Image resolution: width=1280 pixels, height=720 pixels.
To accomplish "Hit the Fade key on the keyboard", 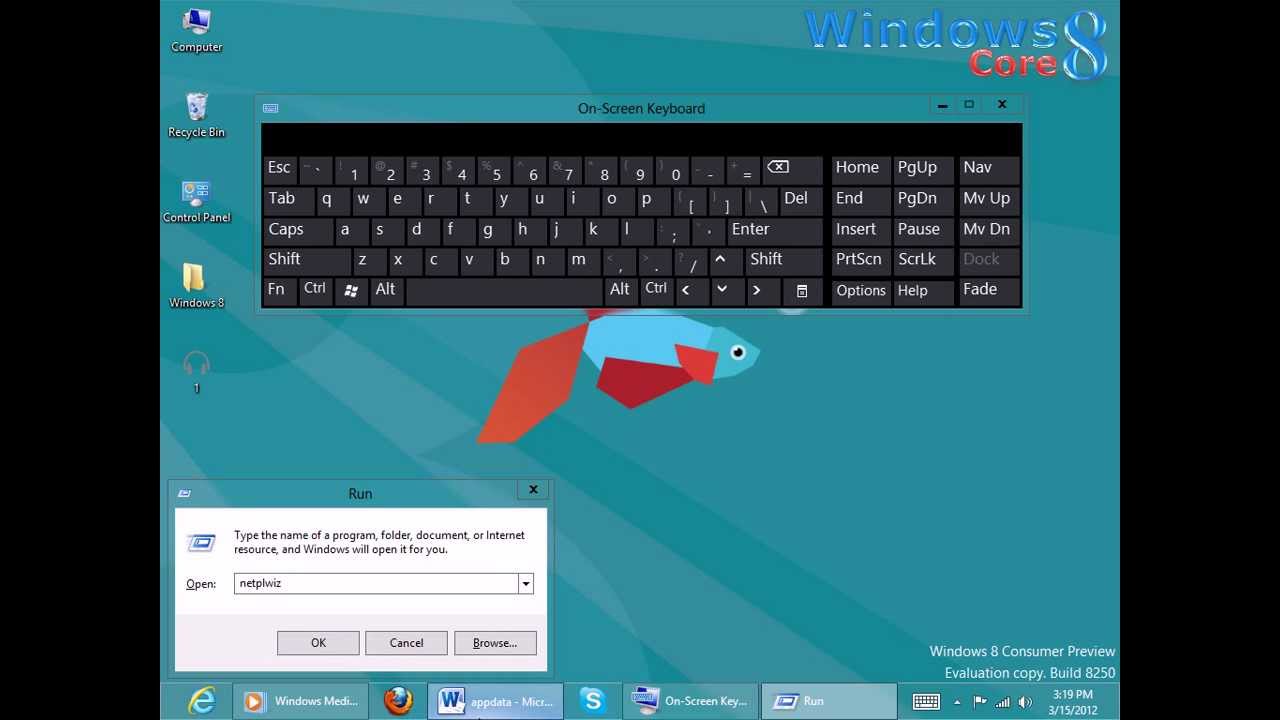I will click(989, 290).
